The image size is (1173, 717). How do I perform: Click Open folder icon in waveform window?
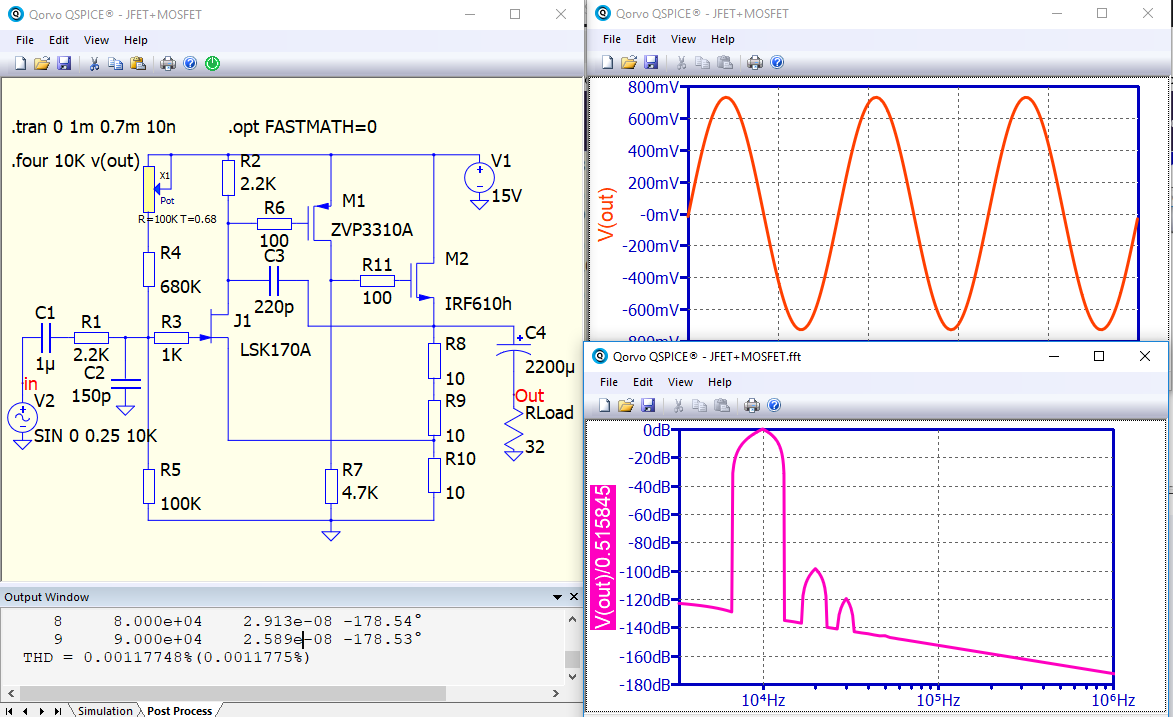point(628,62)
